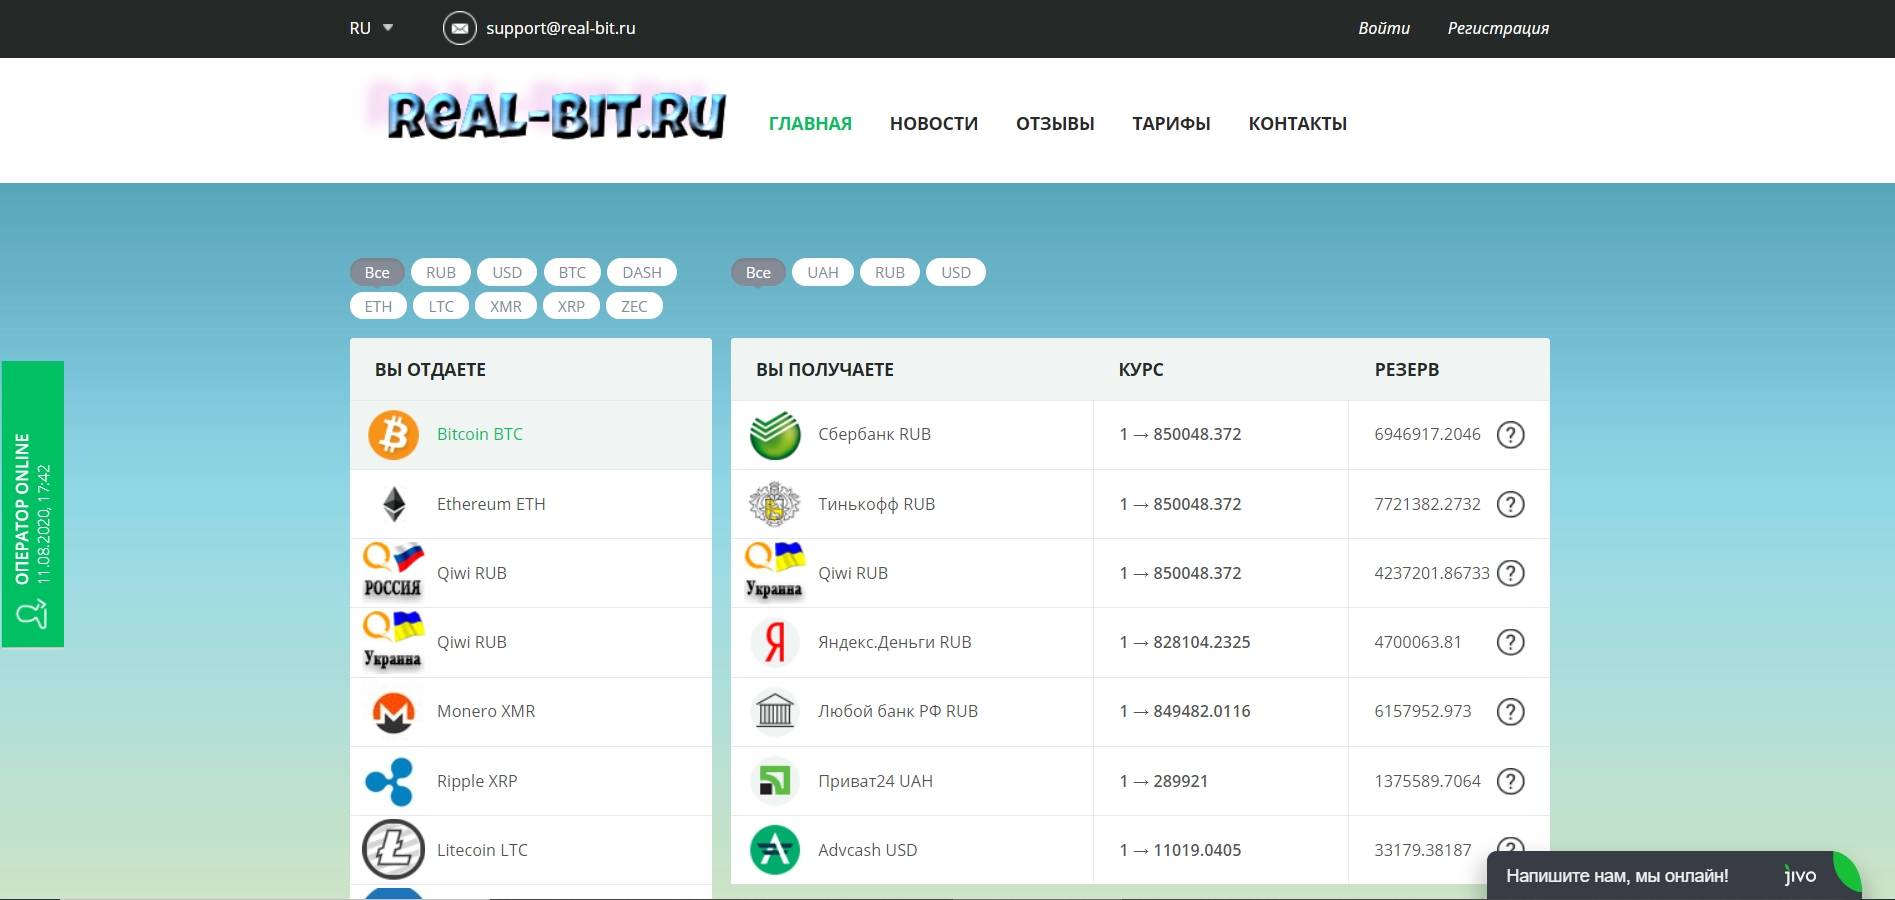Open the НОВОСТИ menu item
This screenshot has height=900, width=1895.
tap(934, 123)
